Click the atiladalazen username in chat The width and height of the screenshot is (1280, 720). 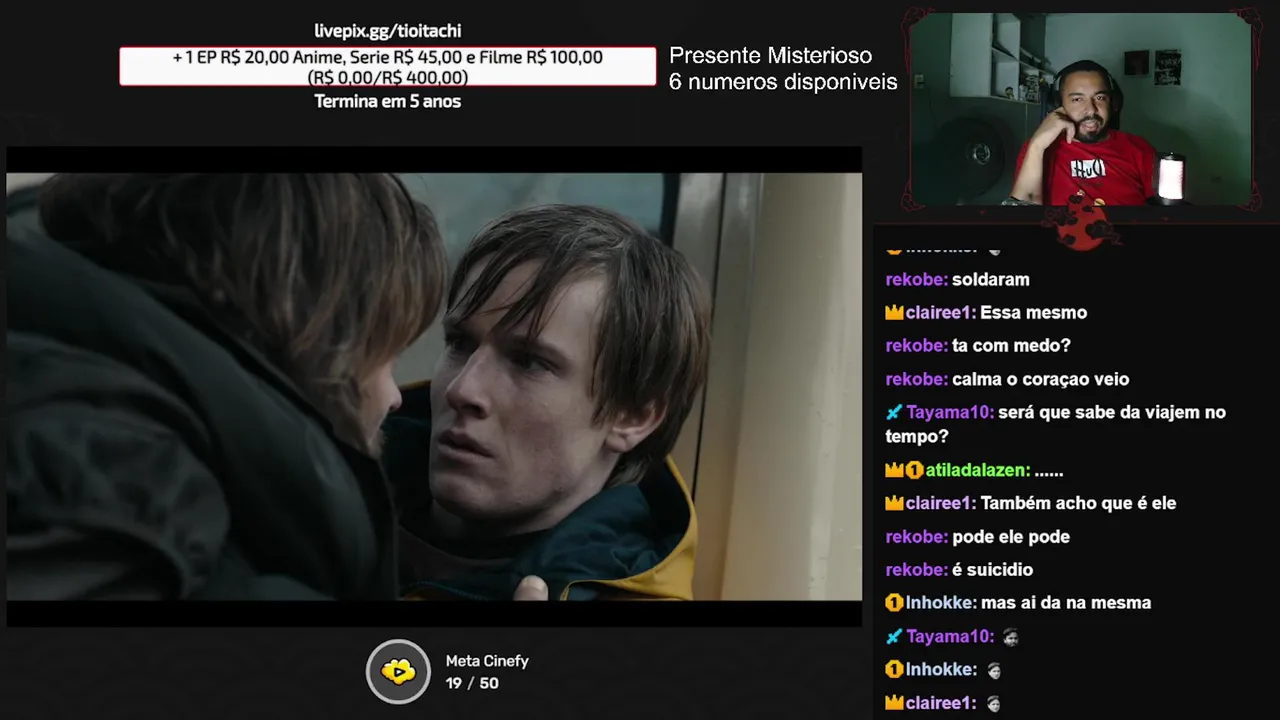(977, 470)
